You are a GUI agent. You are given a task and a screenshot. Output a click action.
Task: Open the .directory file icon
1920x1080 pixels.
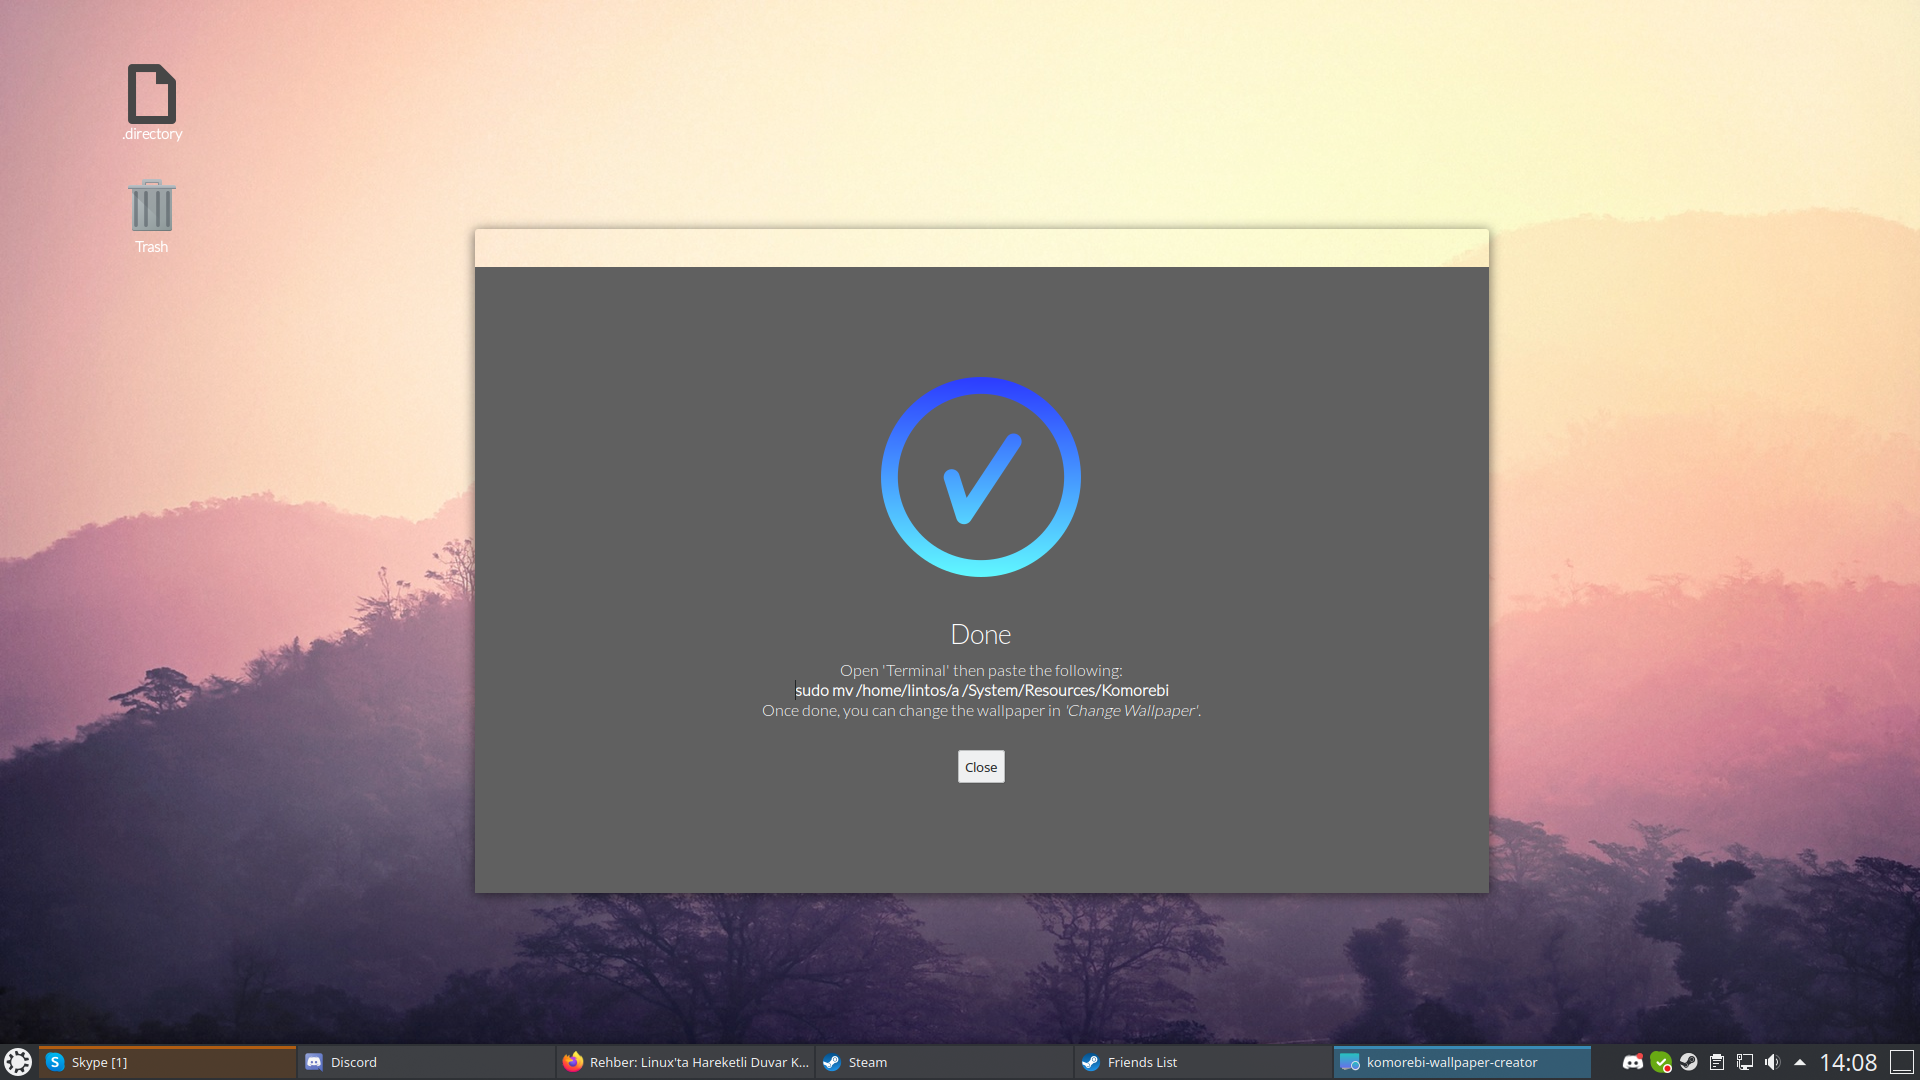click(x=152, y=96)
